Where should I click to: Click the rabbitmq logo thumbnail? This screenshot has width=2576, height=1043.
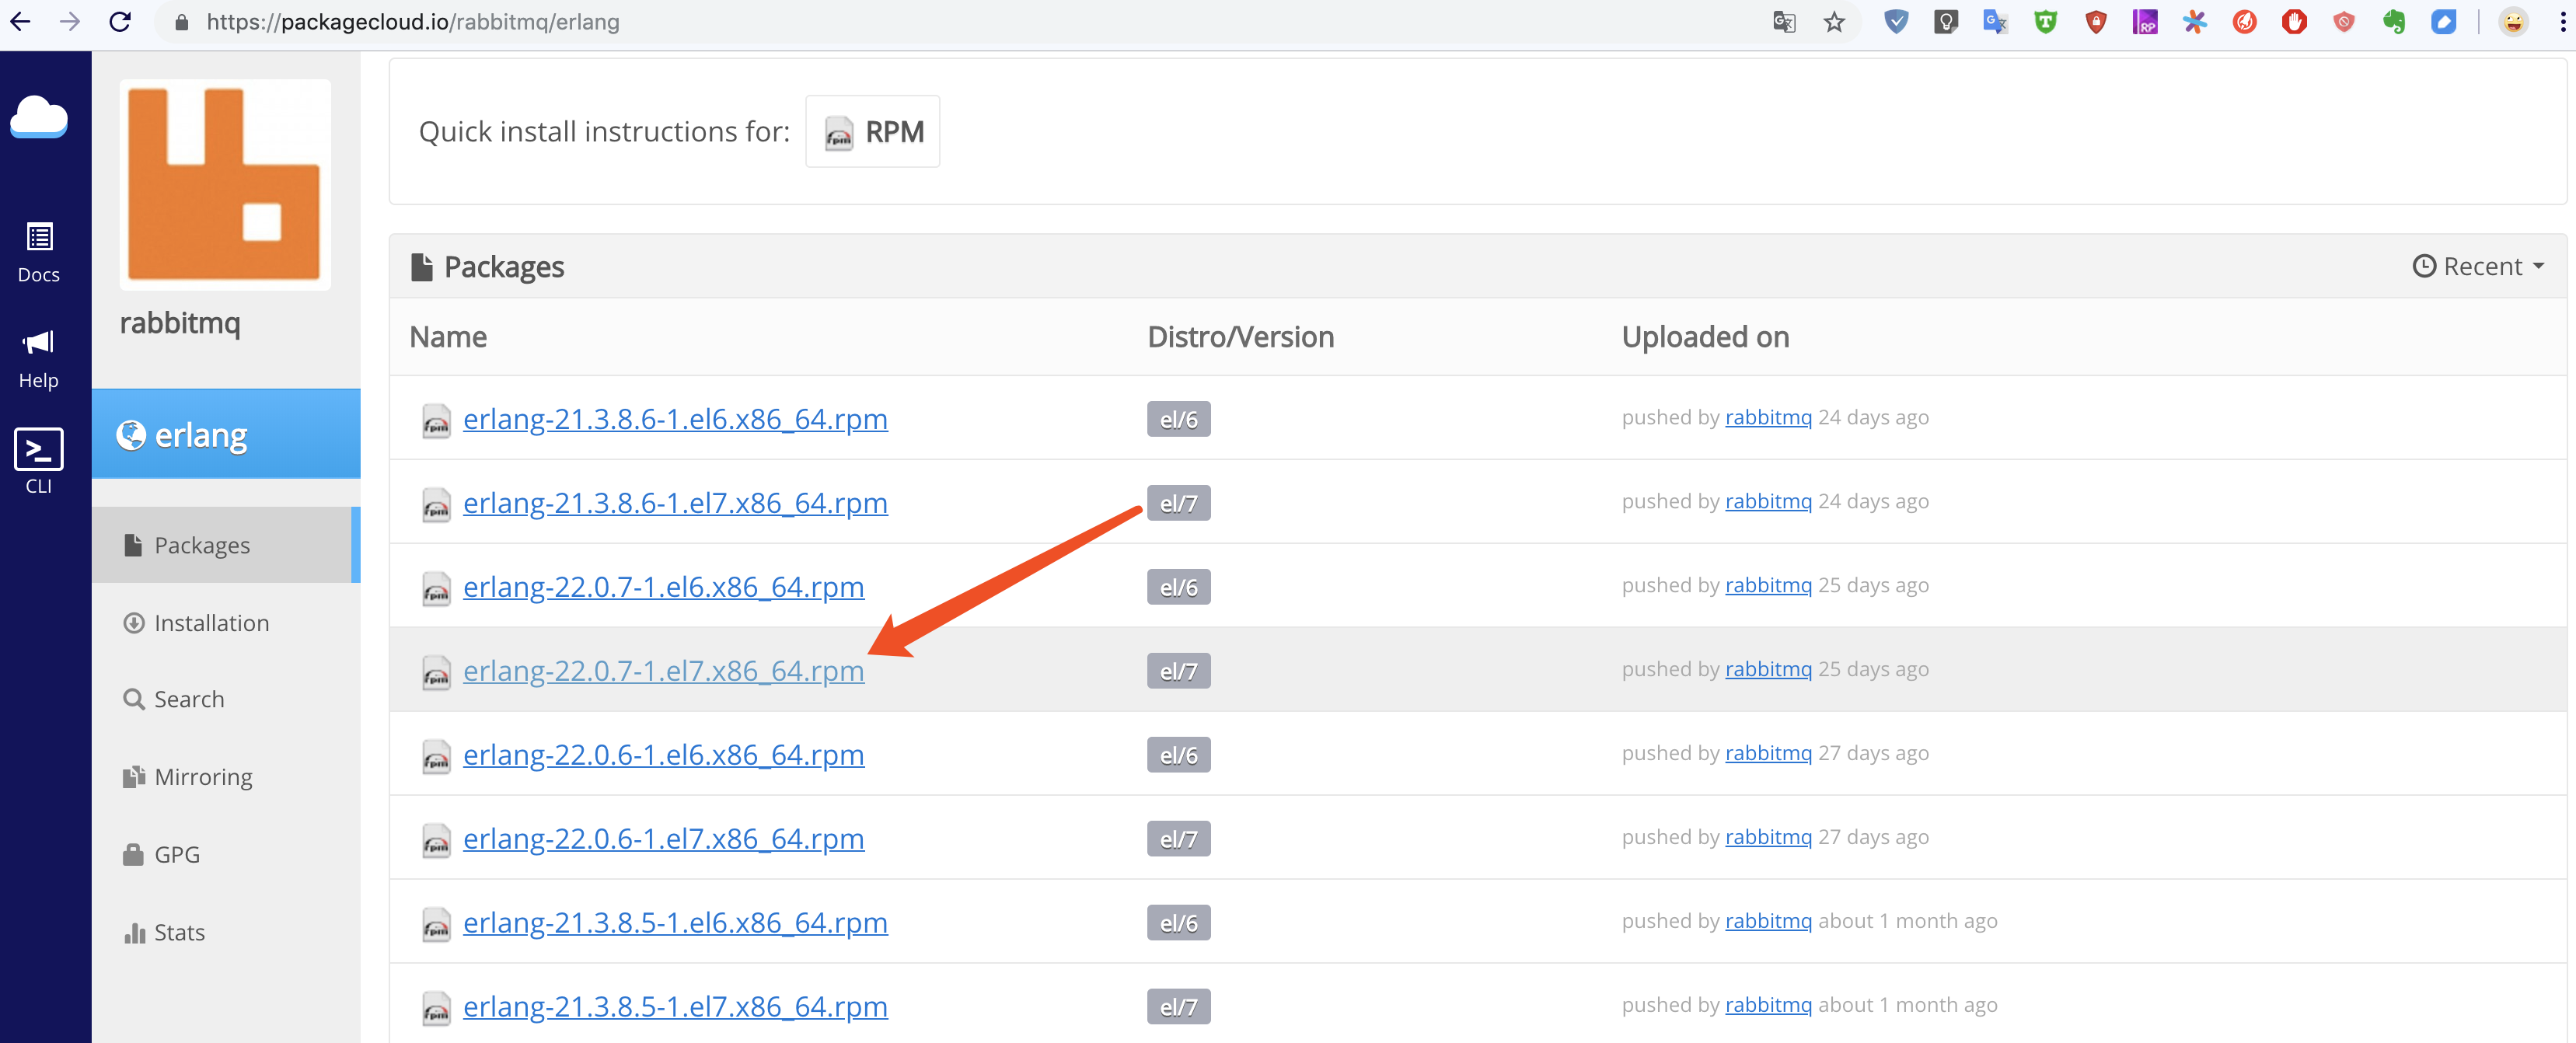pos(225,184)
